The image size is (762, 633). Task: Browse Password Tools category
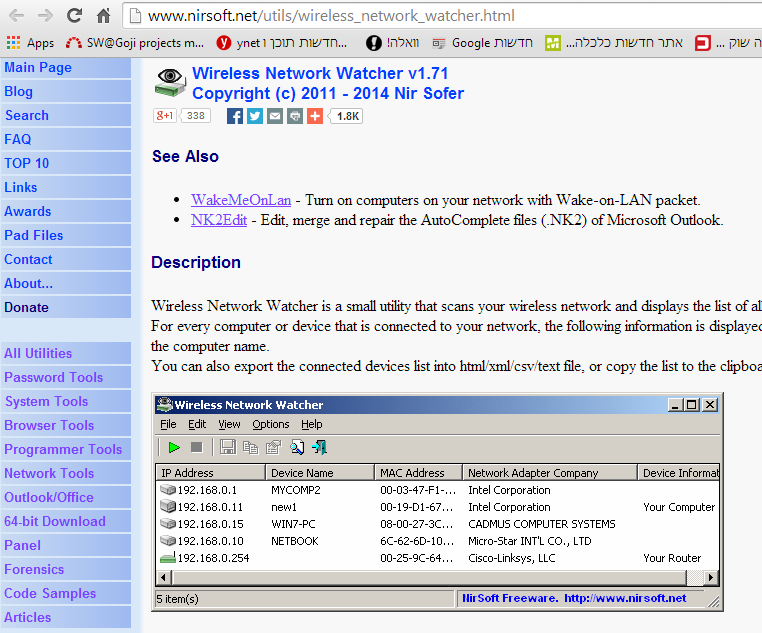[66, 377]
